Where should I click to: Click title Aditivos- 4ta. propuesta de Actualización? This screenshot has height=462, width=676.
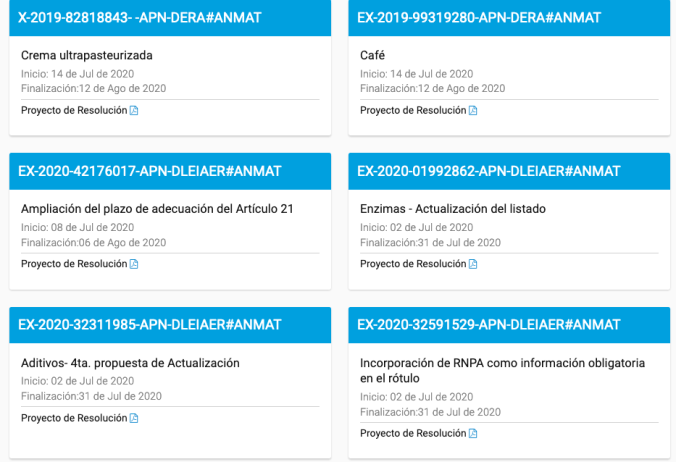[130, 363]
